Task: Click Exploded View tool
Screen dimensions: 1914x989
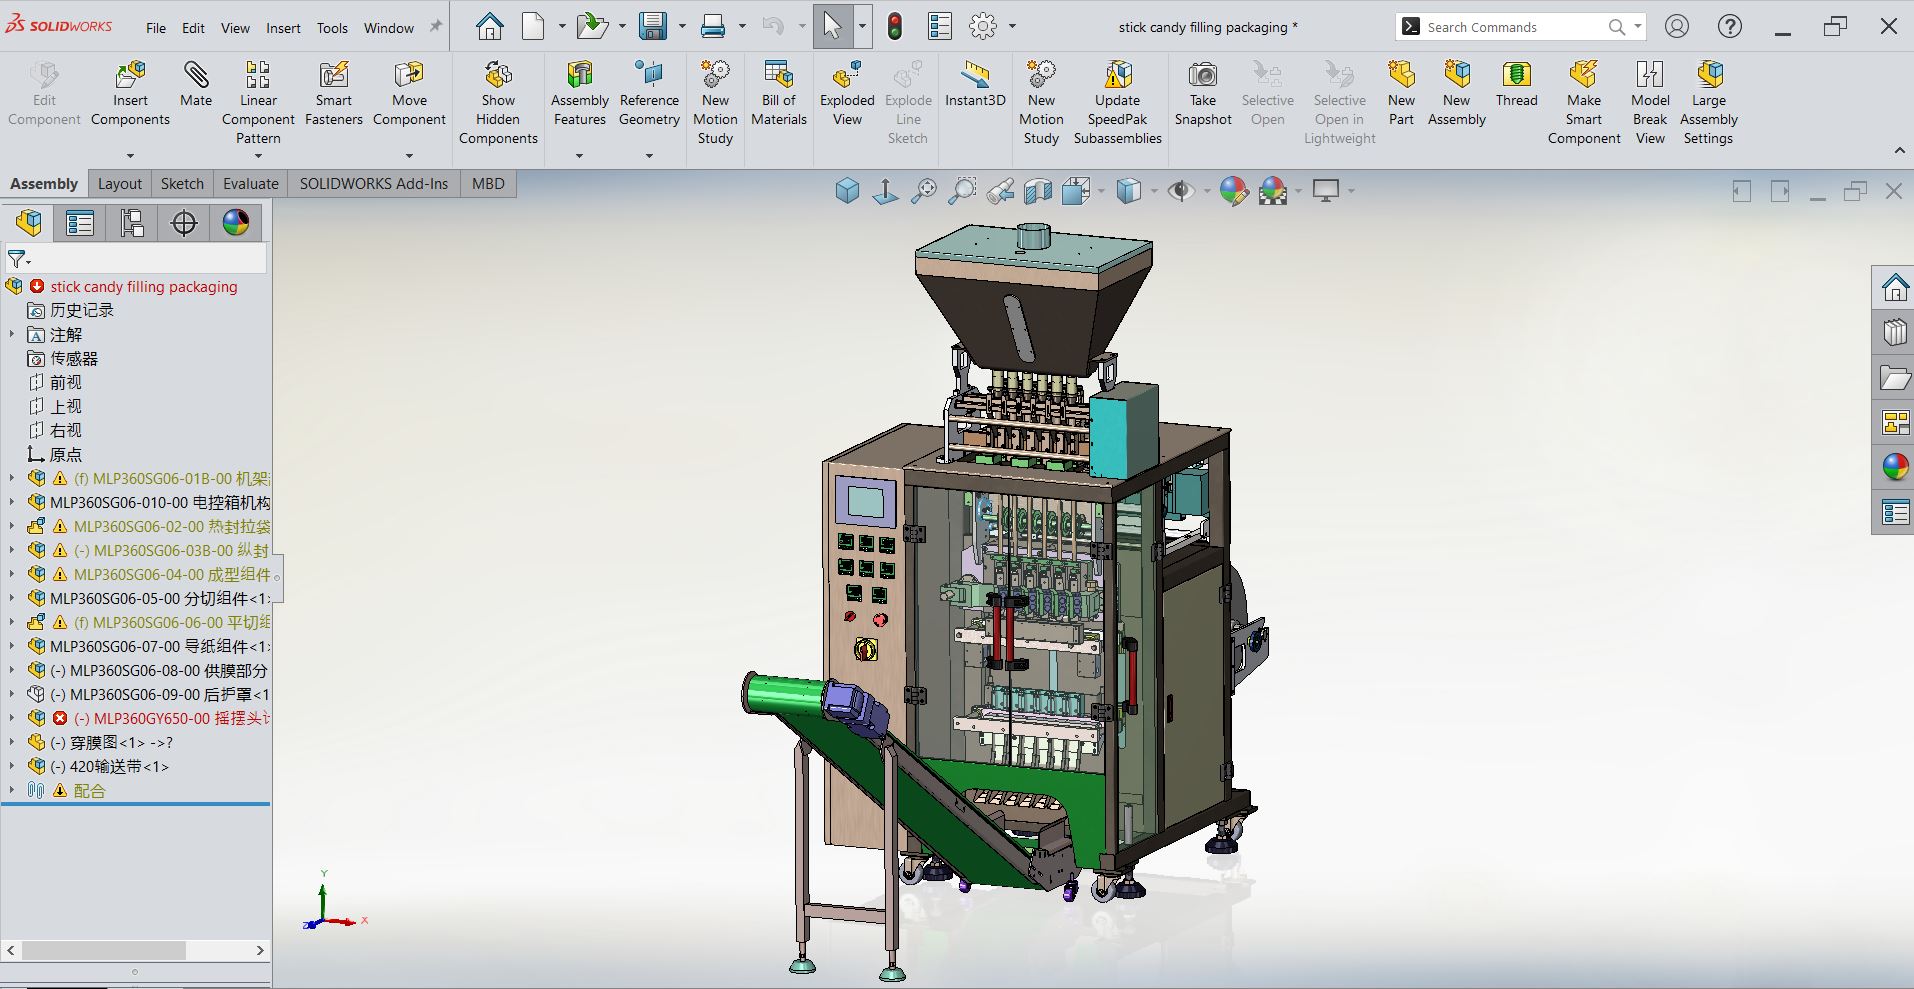Action: [847, 94]
